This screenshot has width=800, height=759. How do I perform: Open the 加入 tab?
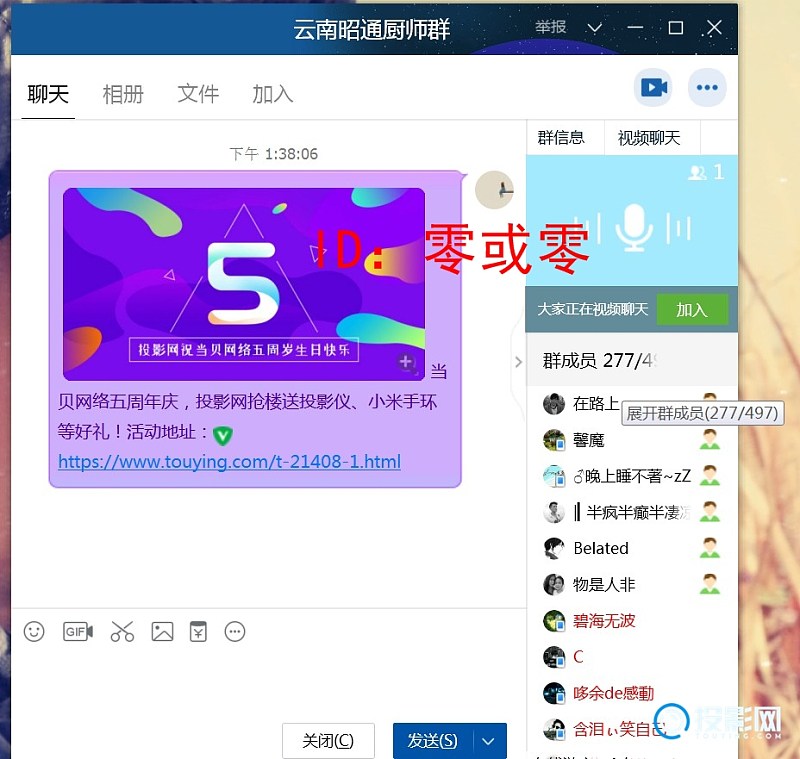point(272,94)
